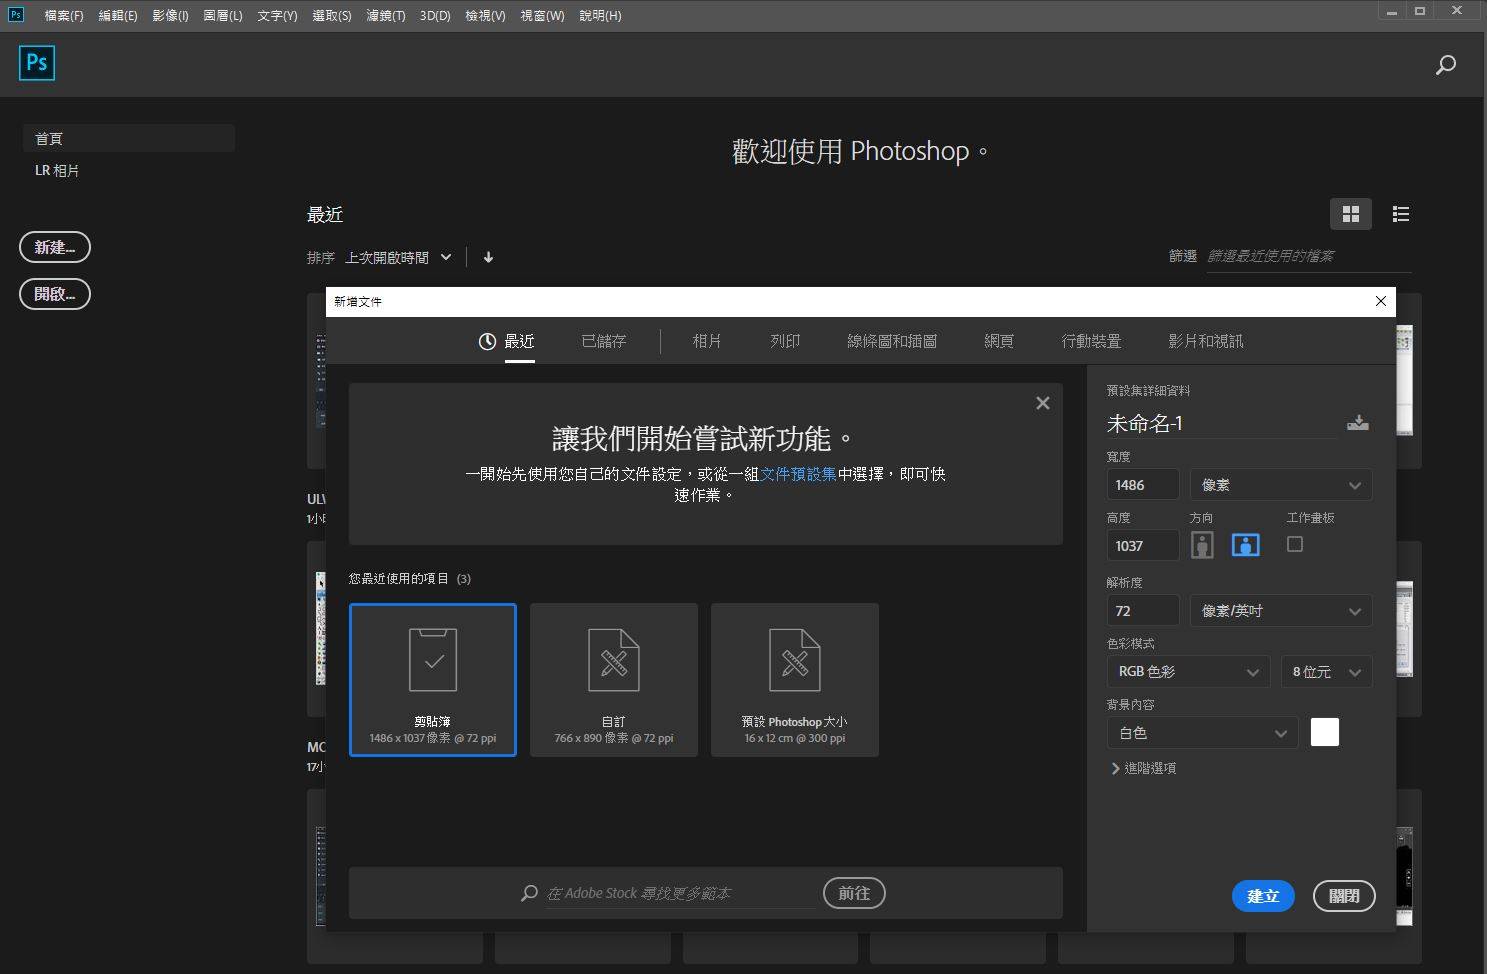Image resolution: width=1487 pixels, height=974 pixels.
Task: Open the 文字(Y) menu
Action: click(x=277, y=15)
